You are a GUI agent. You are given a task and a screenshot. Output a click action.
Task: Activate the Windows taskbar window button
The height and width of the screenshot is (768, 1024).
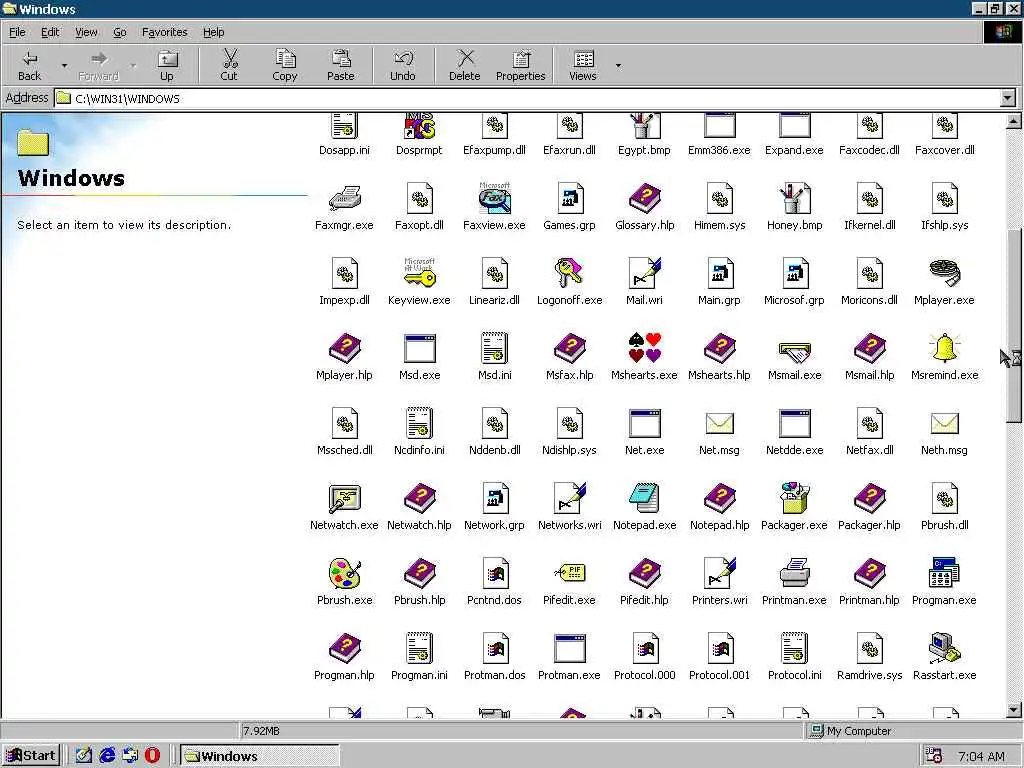pos(259,756)
